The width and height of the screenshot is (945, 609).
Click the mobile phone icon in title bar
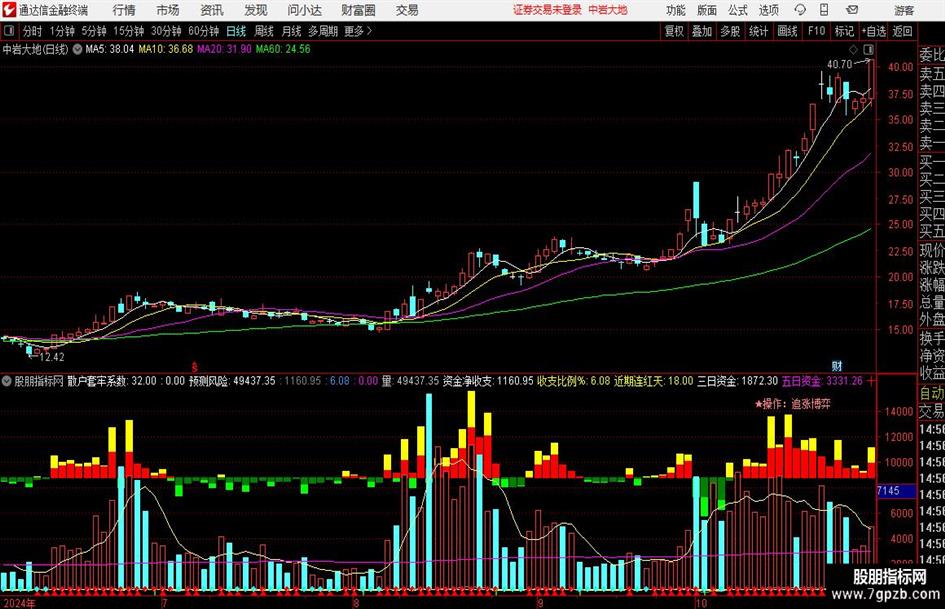(824, 10)
